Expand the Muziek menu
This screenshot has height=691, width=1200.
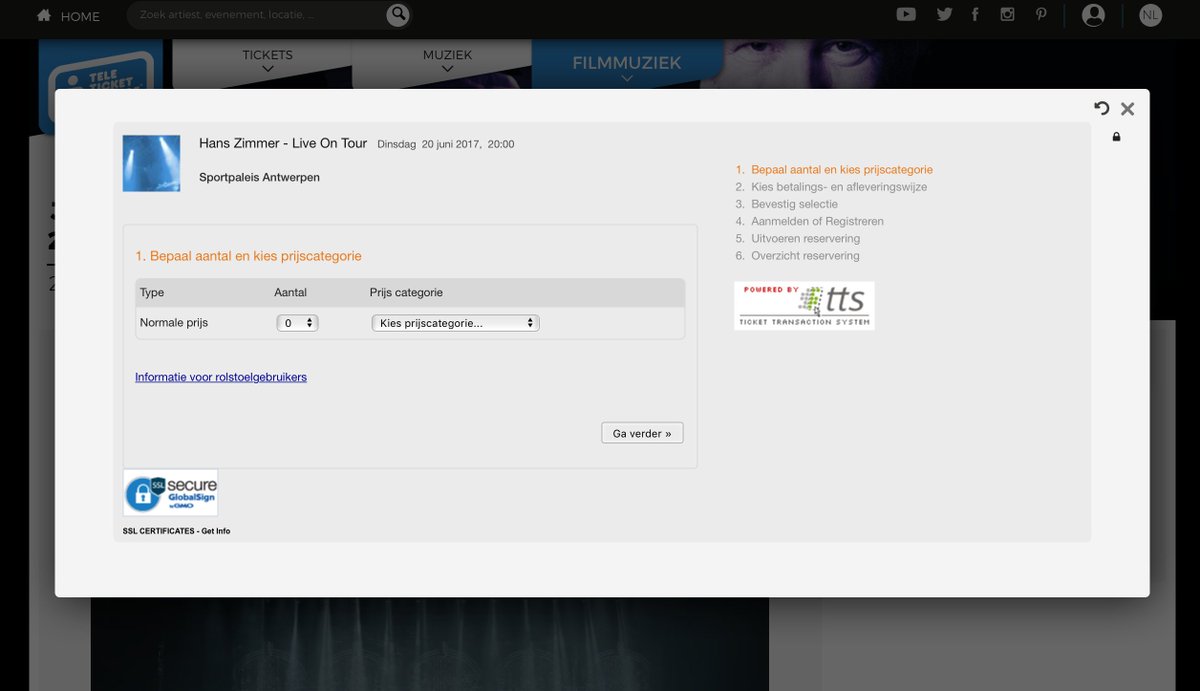coord(447,60)
